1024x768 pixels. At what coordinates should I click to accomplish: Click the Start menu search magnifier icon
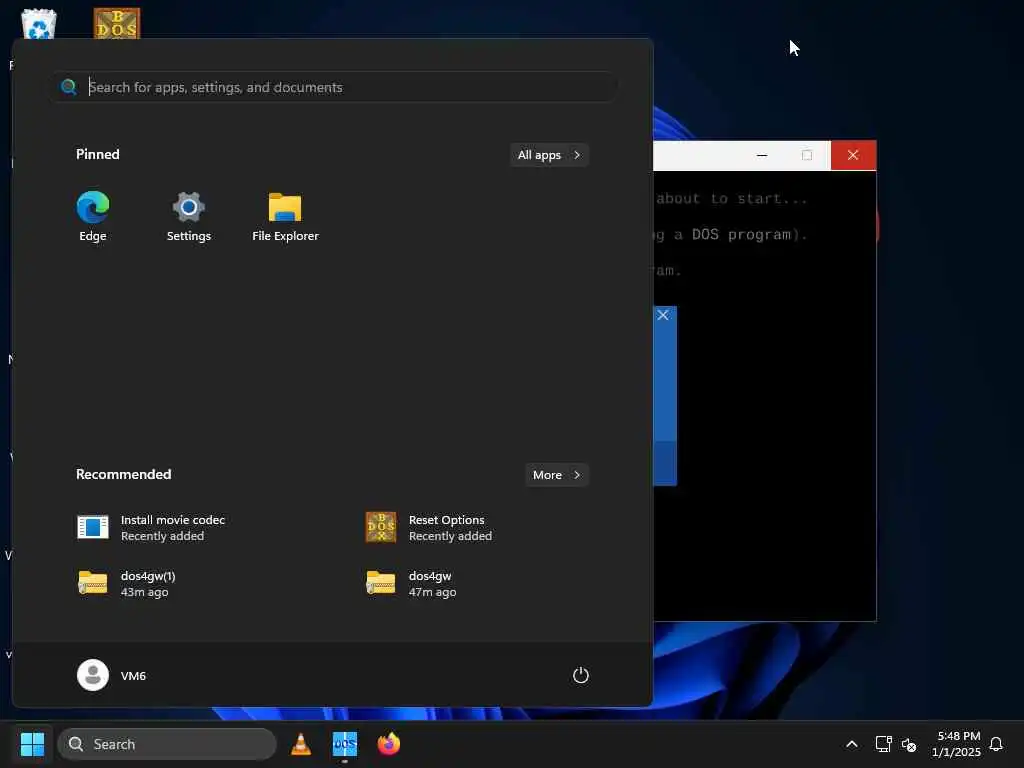coord(69,87)
